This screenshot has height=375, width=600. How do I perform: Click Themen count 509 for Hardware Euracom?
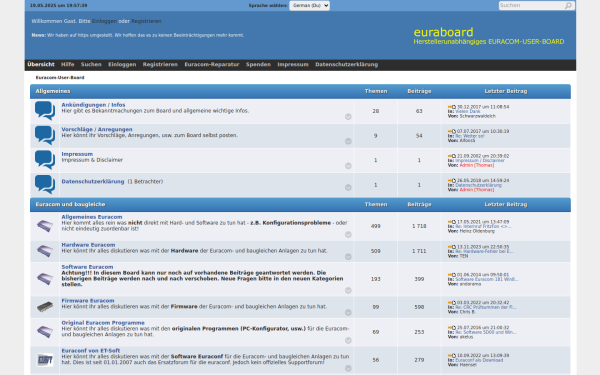click(375, 251)
